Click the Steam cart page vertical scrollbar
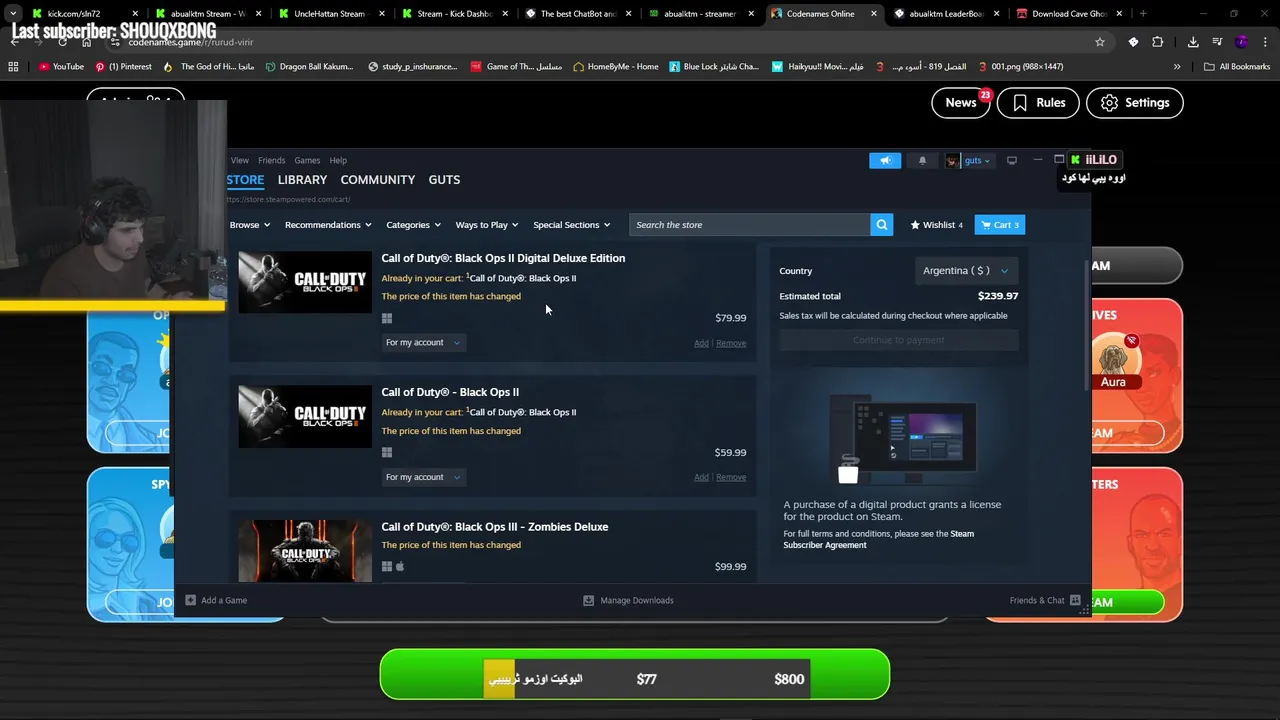 click(x=1087, y=325)
